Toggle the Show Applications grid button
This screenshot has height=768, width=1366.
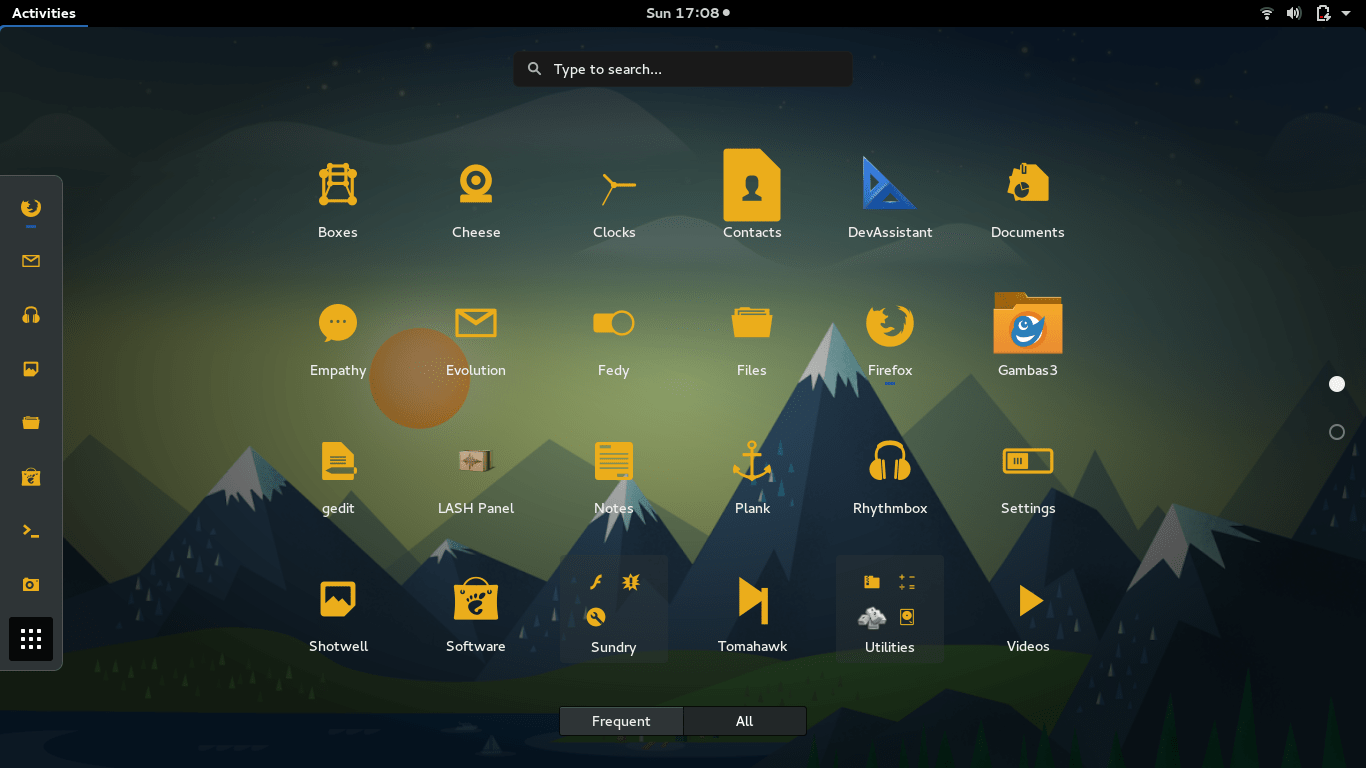pyautogui.click(x=31, y=639)
